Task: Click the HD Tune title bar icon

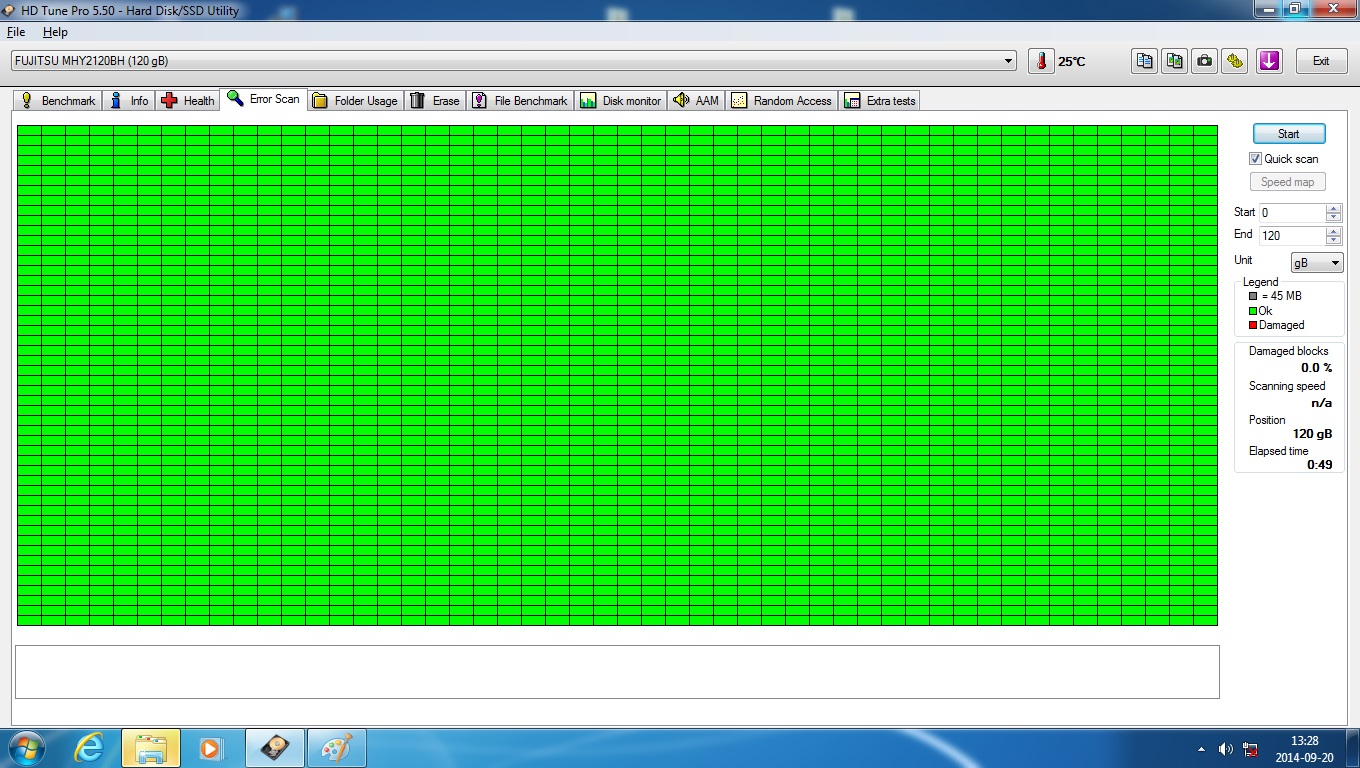Action: coord(11,9)
